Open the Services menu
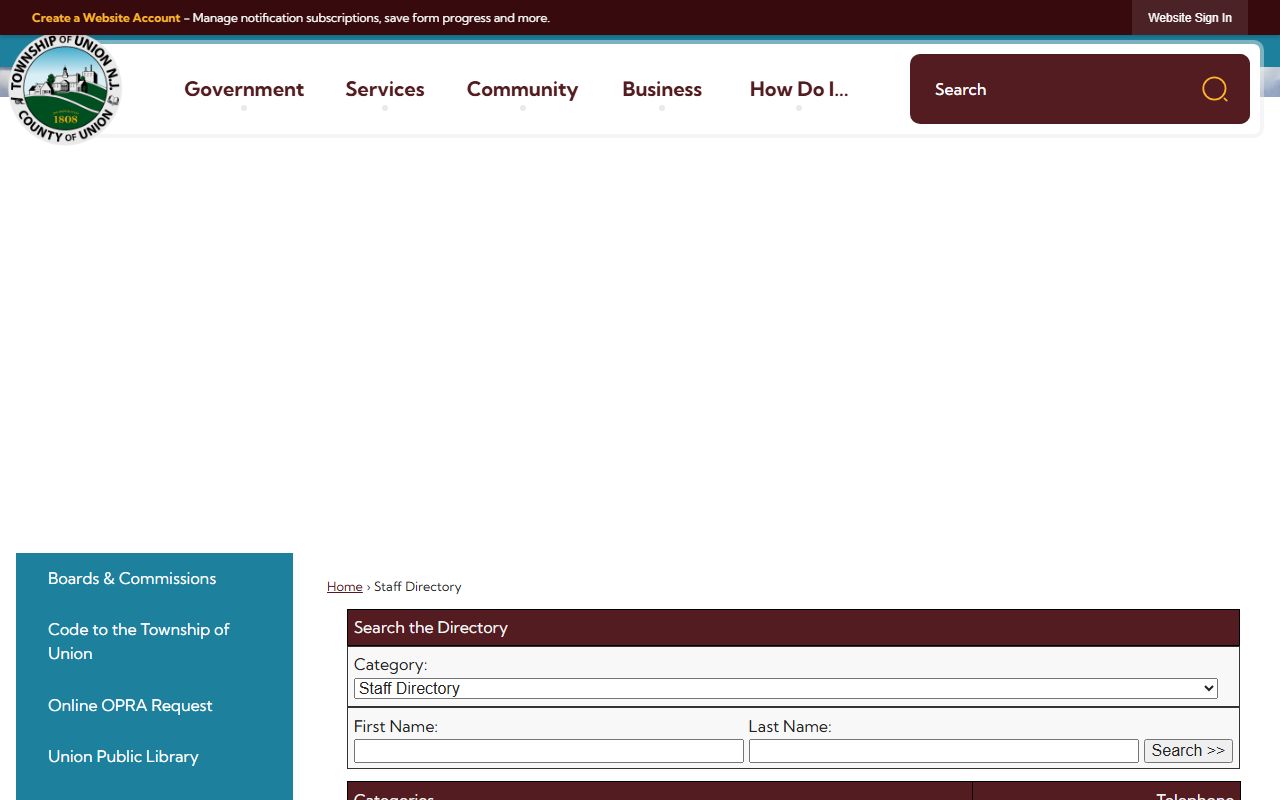The image size is (1280, 800). point(385,89)
